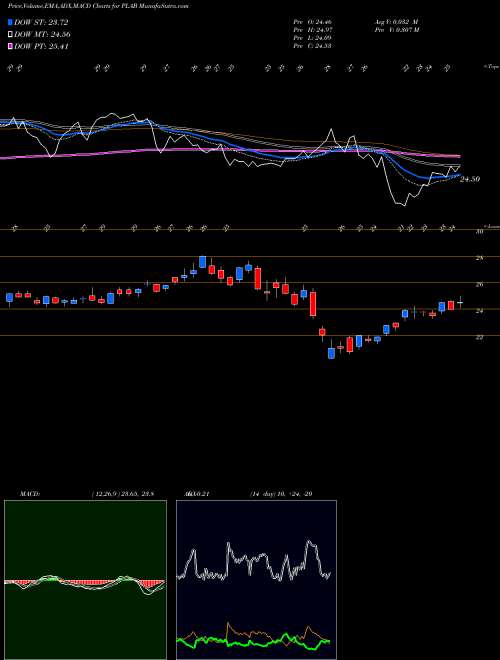The height and width of the screenshot is (660, 500).
Task: Select the DOW PT: 25.41 label
Action: click(41, 46)
